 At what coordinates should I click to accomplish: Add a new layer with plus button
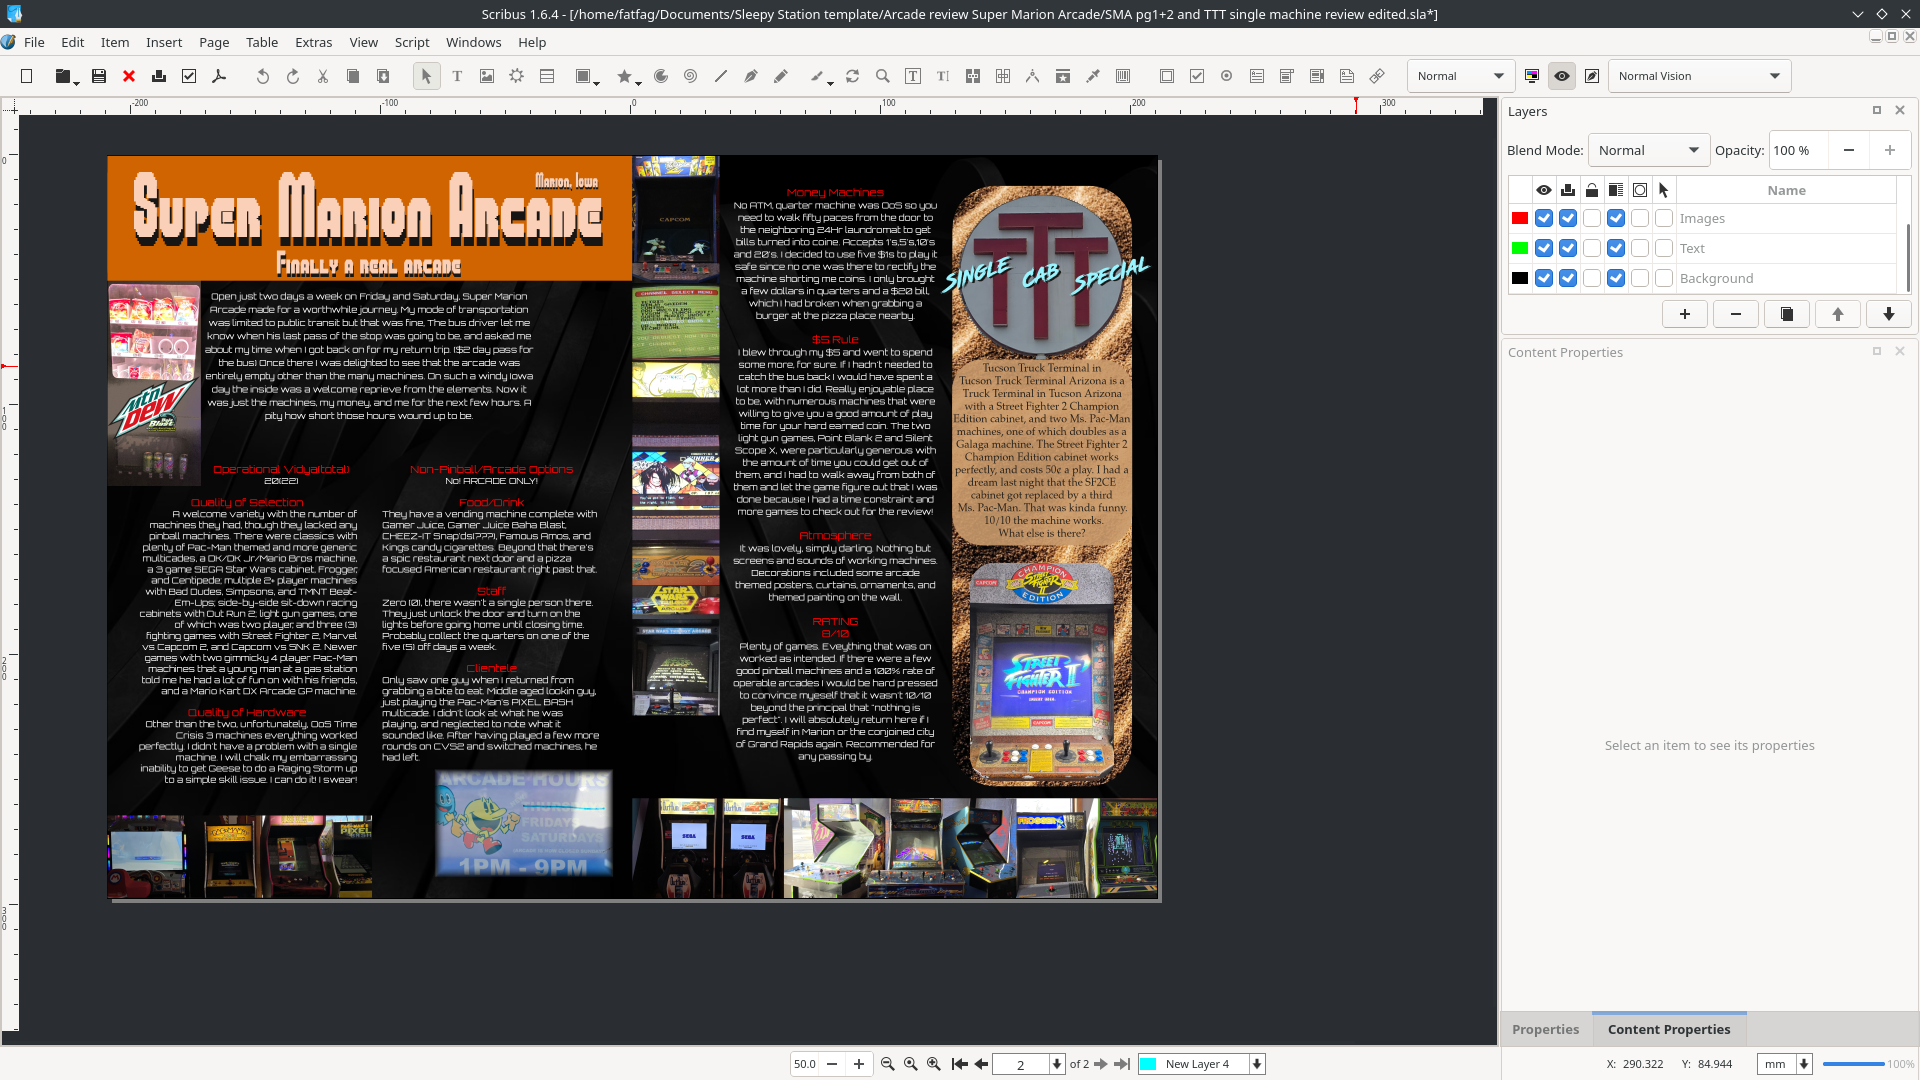point(1685,314)
